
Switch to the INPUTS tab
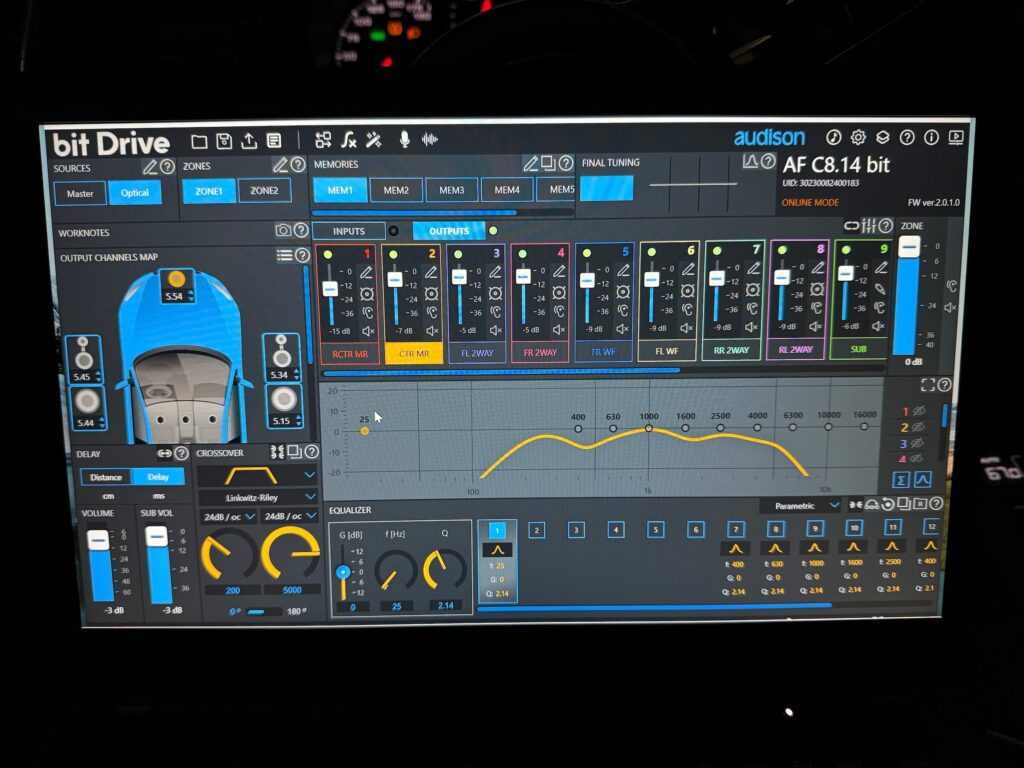tap(349, 231)
